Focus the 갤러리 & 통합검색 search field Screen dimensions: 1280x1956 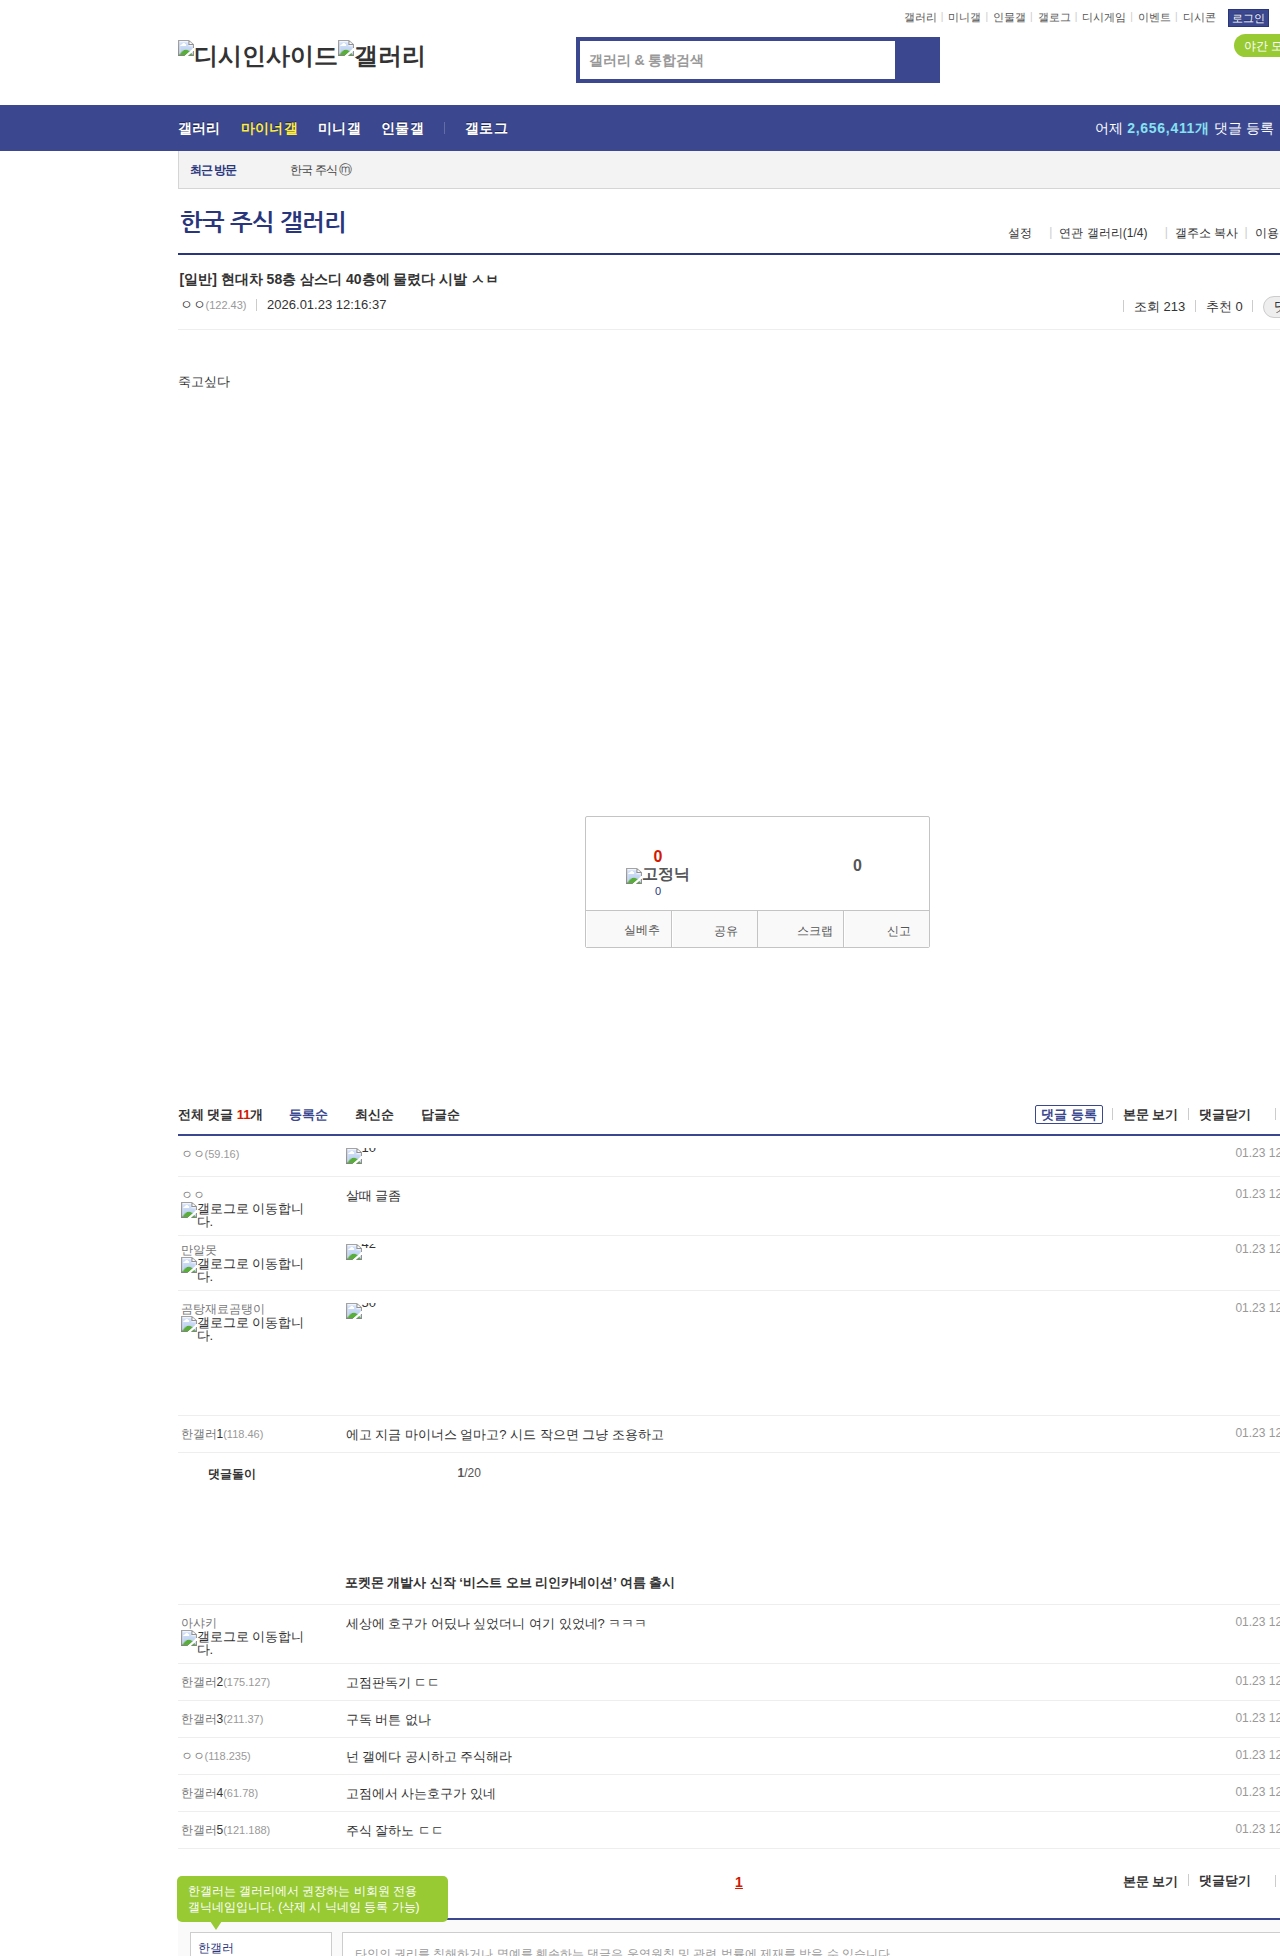[x=738, y=60]
